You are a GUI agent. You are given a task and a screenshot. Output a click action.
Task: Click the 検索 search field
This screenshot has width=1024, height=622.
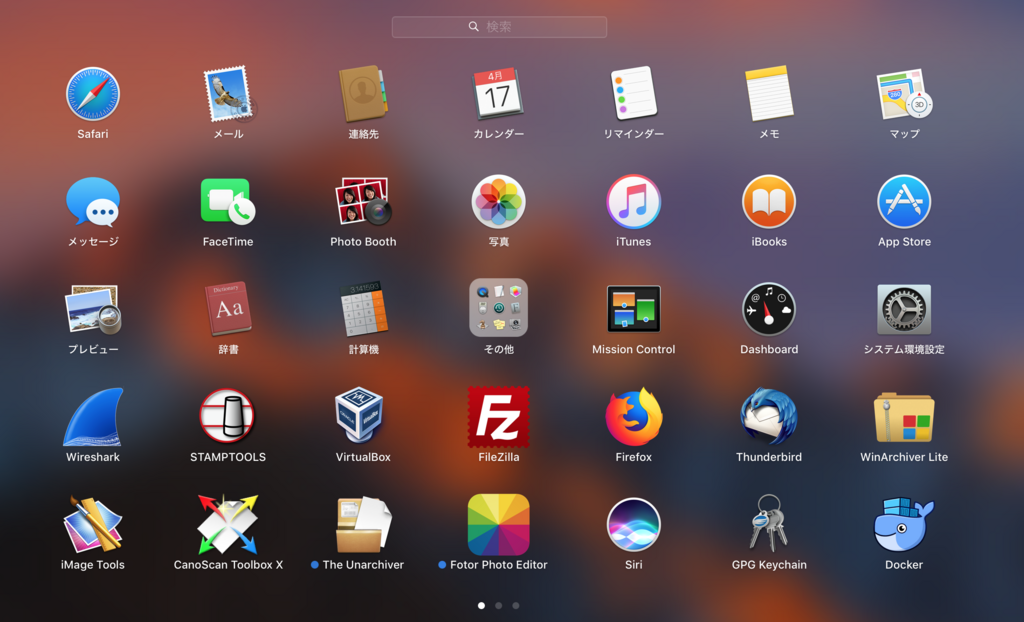click(499, 27)
